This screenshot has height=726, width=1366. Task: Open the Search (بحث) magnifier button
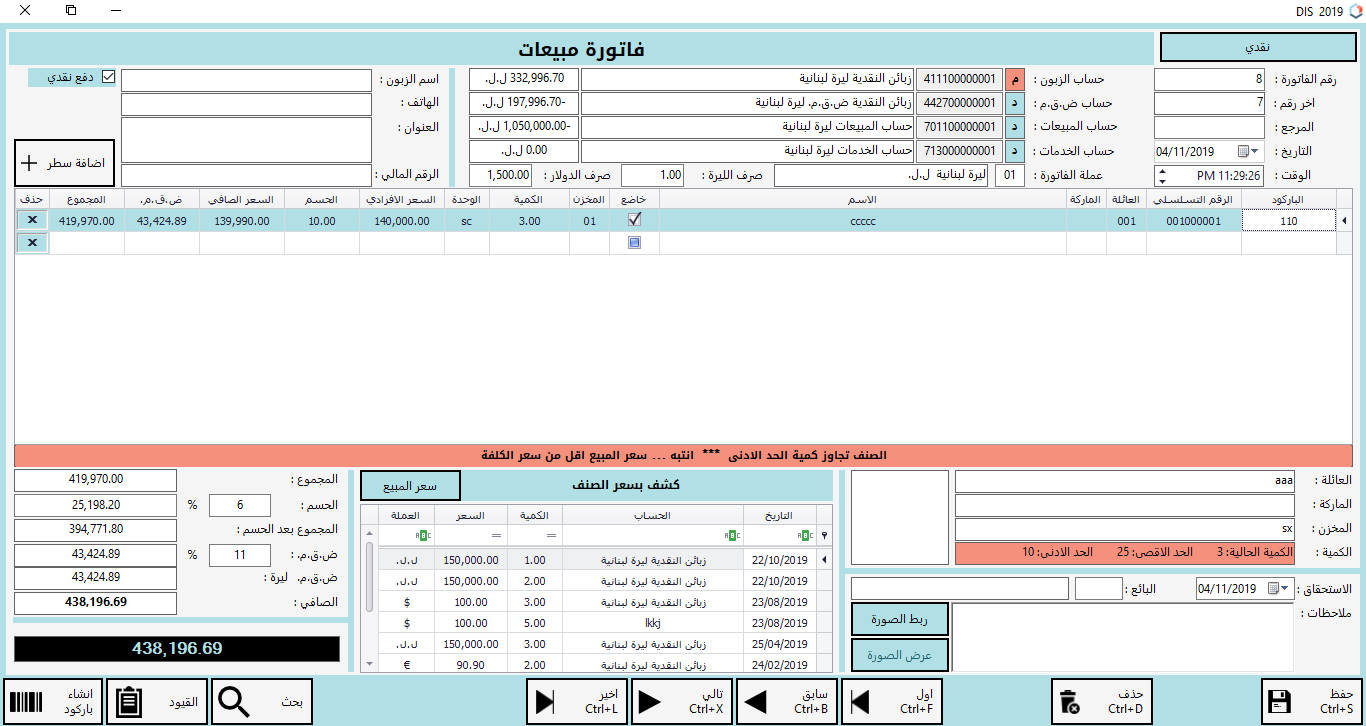point(263,701)
